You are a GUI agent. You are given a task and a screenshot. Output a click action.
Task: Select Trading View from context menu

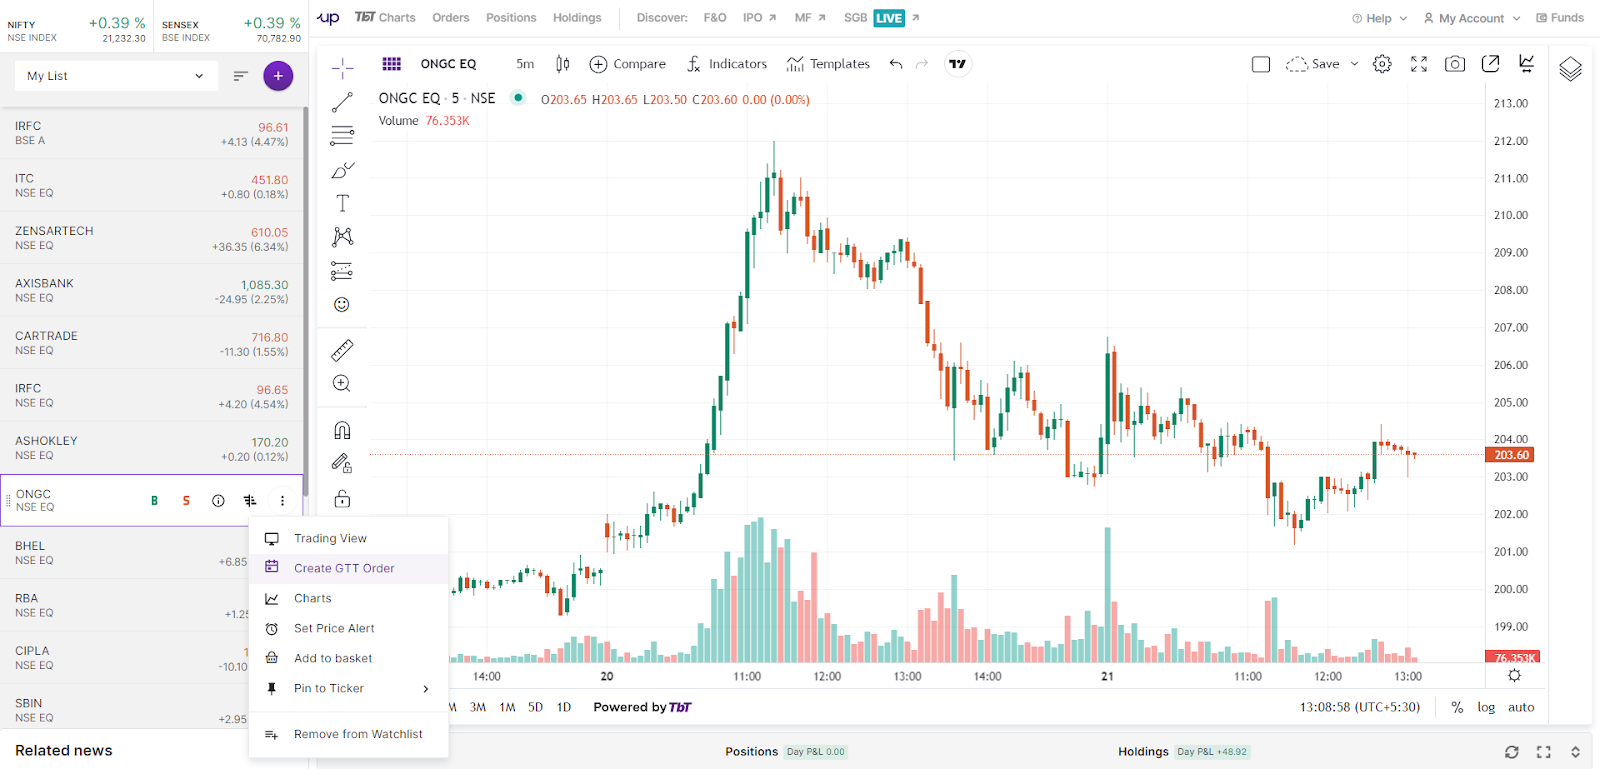click(348, 538)
